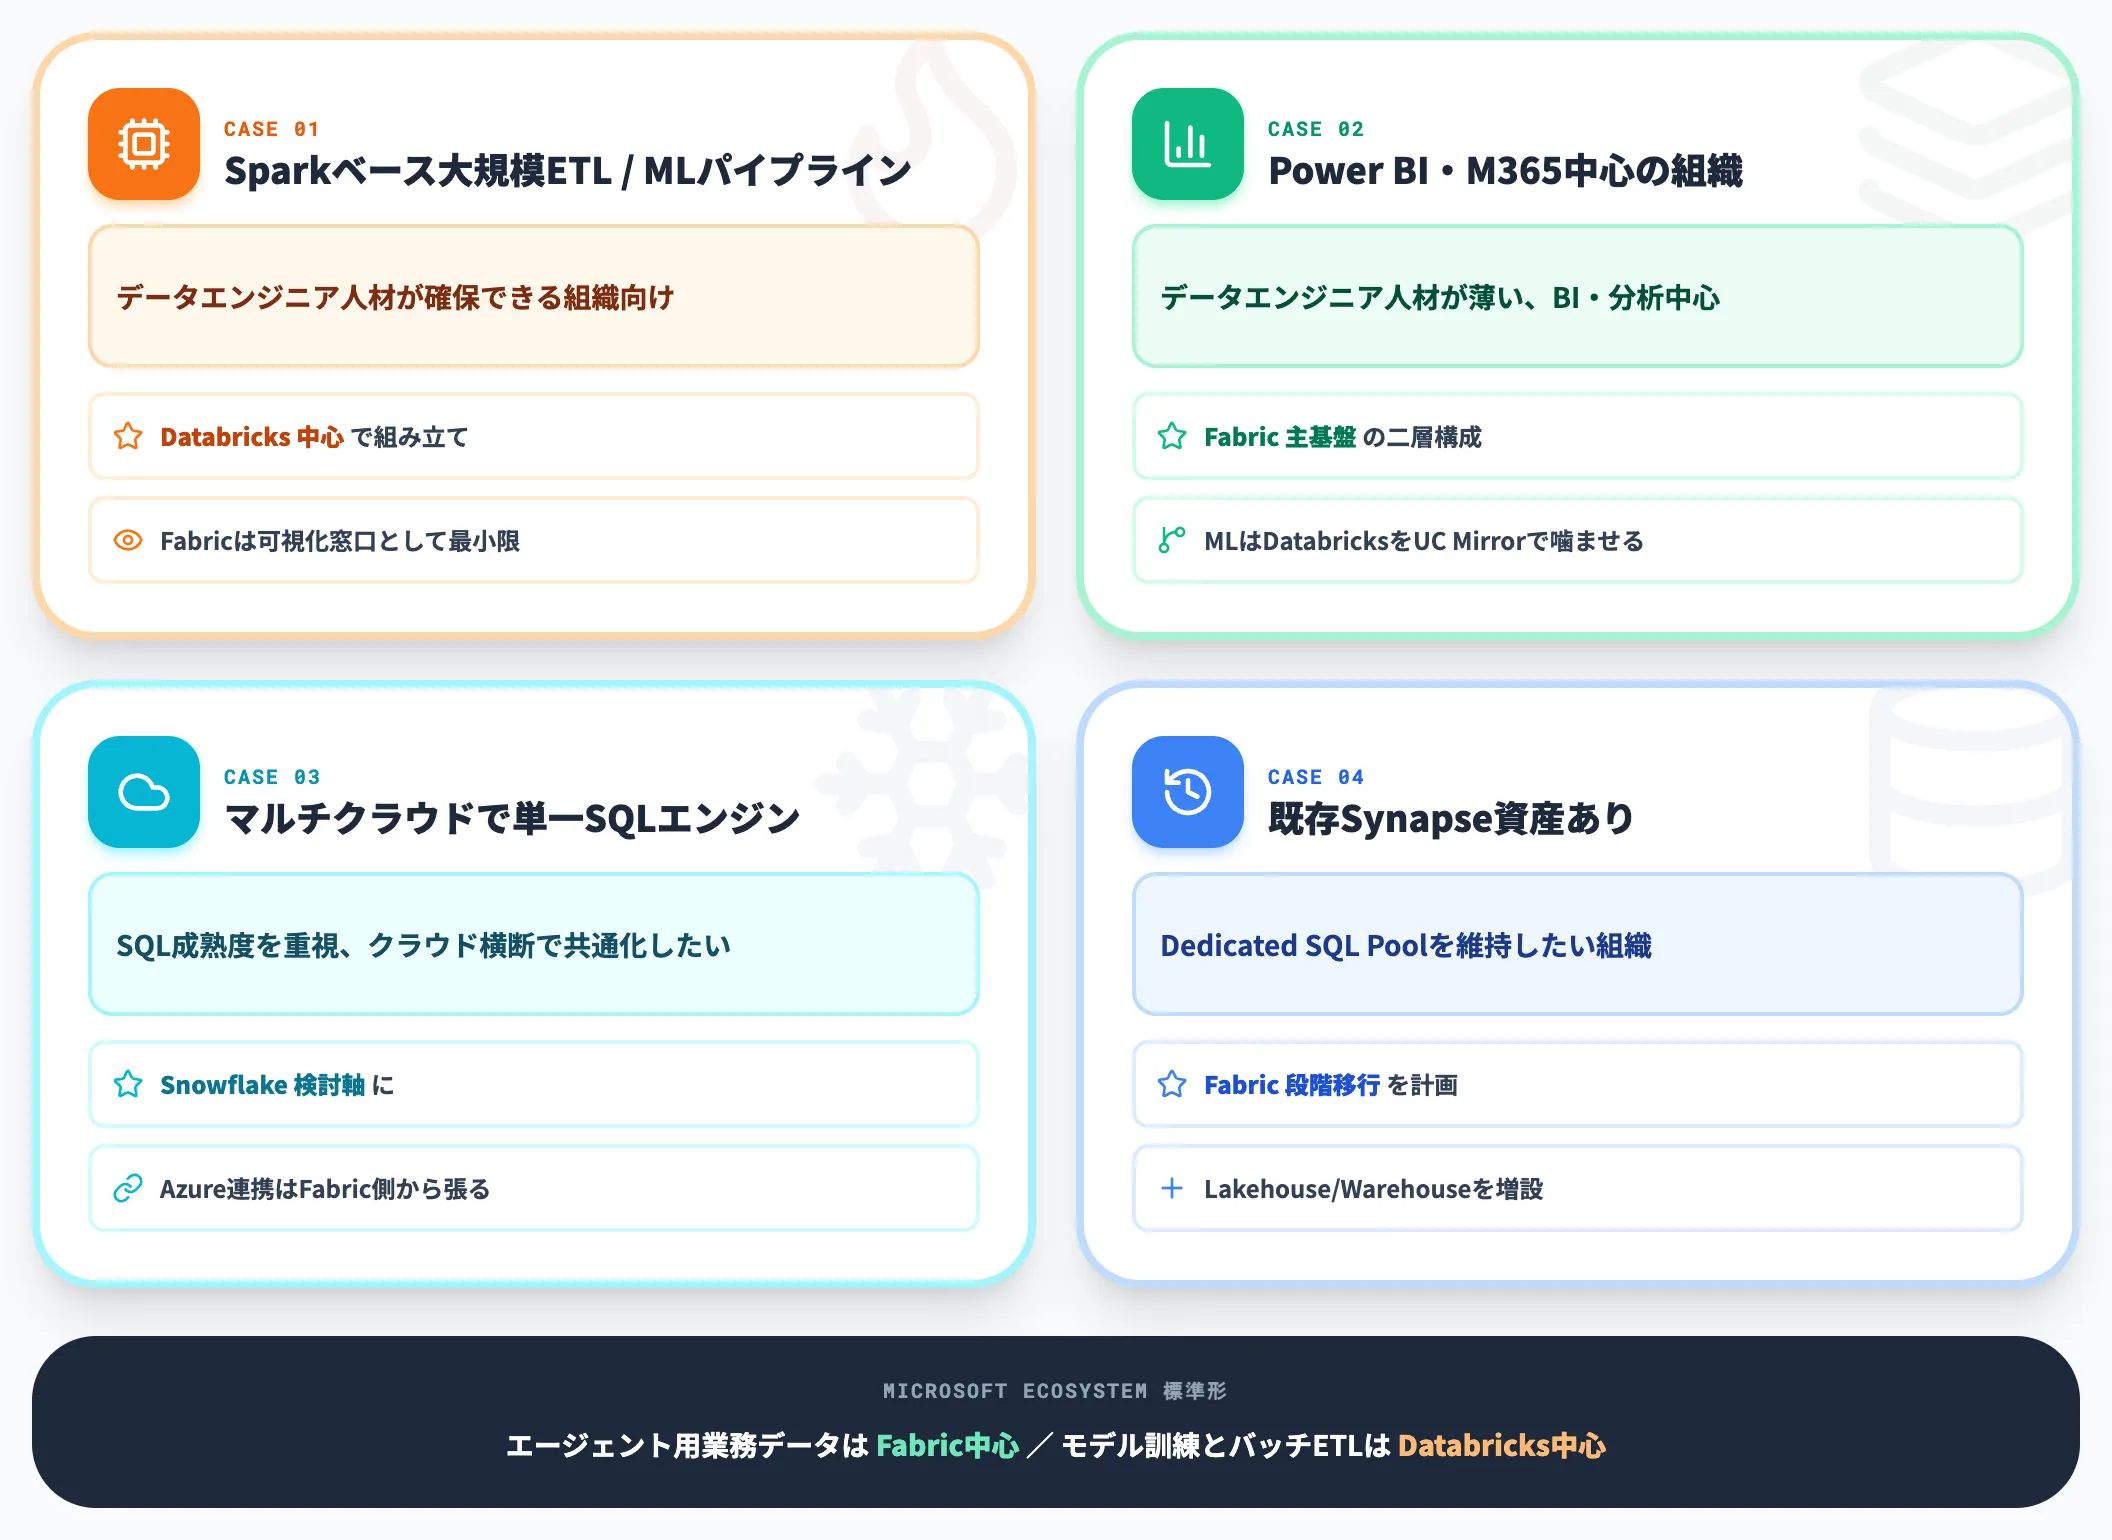This screenshot has width=2112, height=1540.
Task: Click the row Lakehouse/Warehouseを増設
Action: click(x=1578, y=1188)
